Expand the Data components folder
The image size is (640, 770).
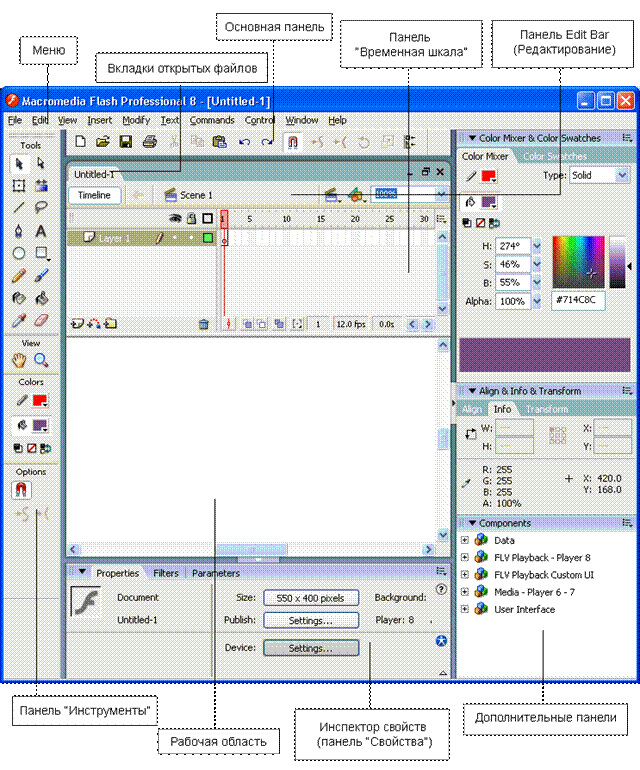[465, 540]
